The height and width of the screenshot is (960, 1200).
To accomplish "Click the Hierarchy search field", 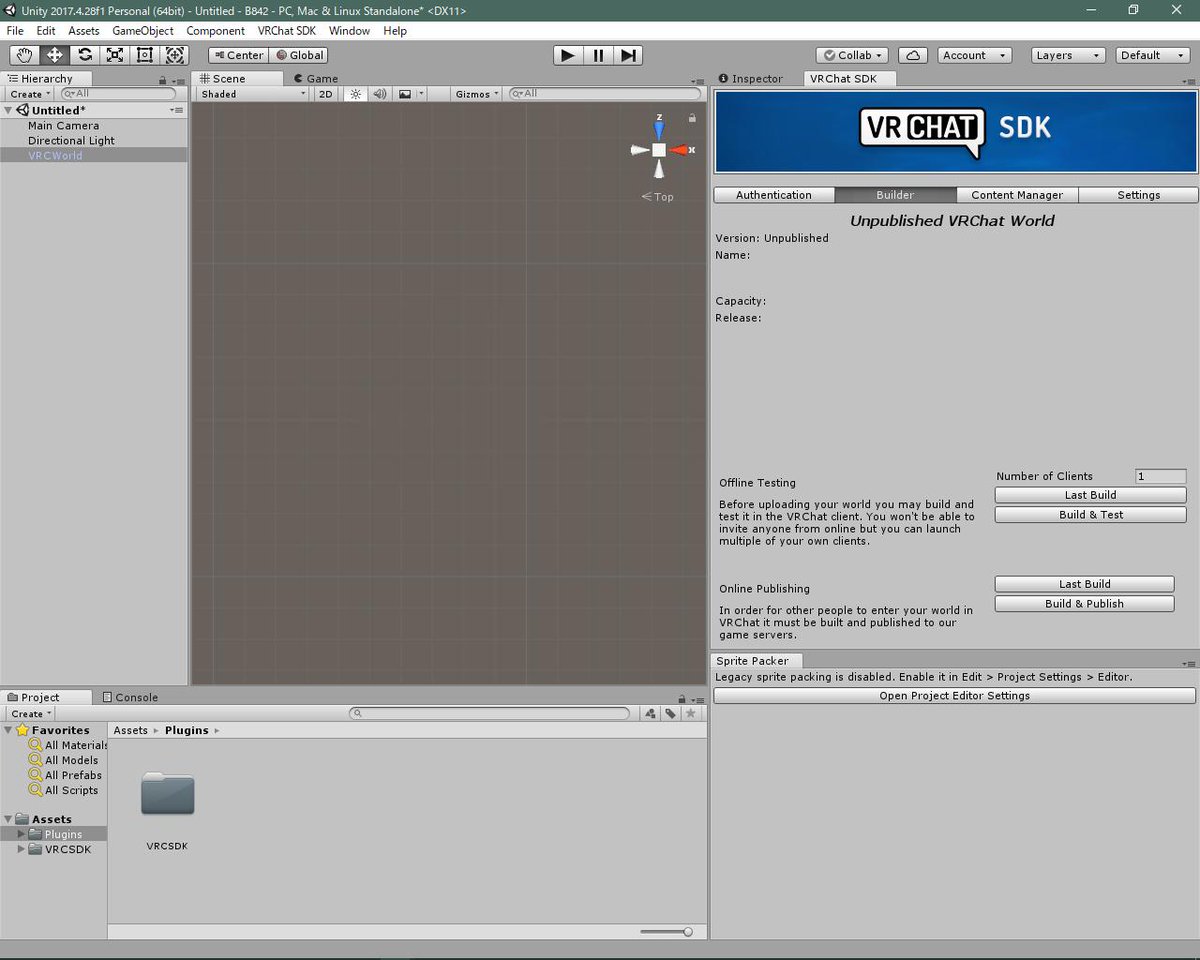I will click(x=118, y=94).
